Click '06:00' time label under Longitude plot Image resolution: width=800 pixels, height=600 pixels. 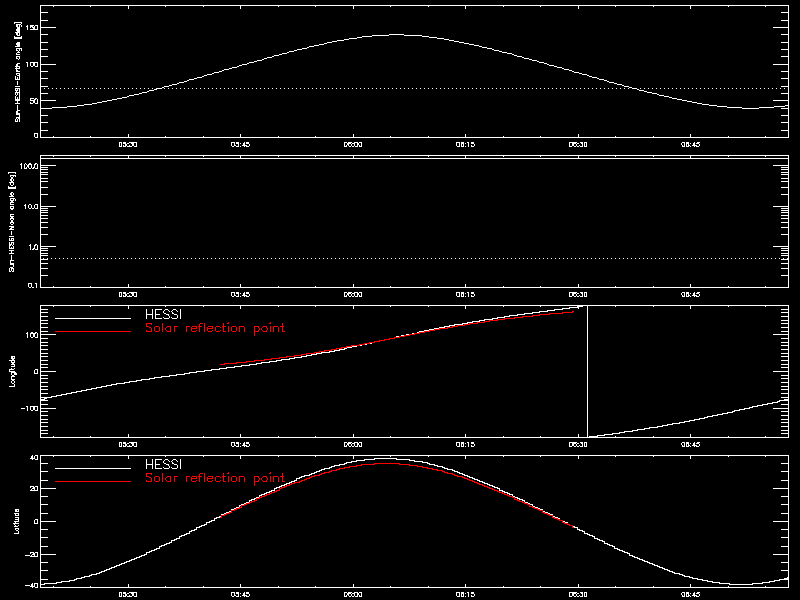click(353, 445)
